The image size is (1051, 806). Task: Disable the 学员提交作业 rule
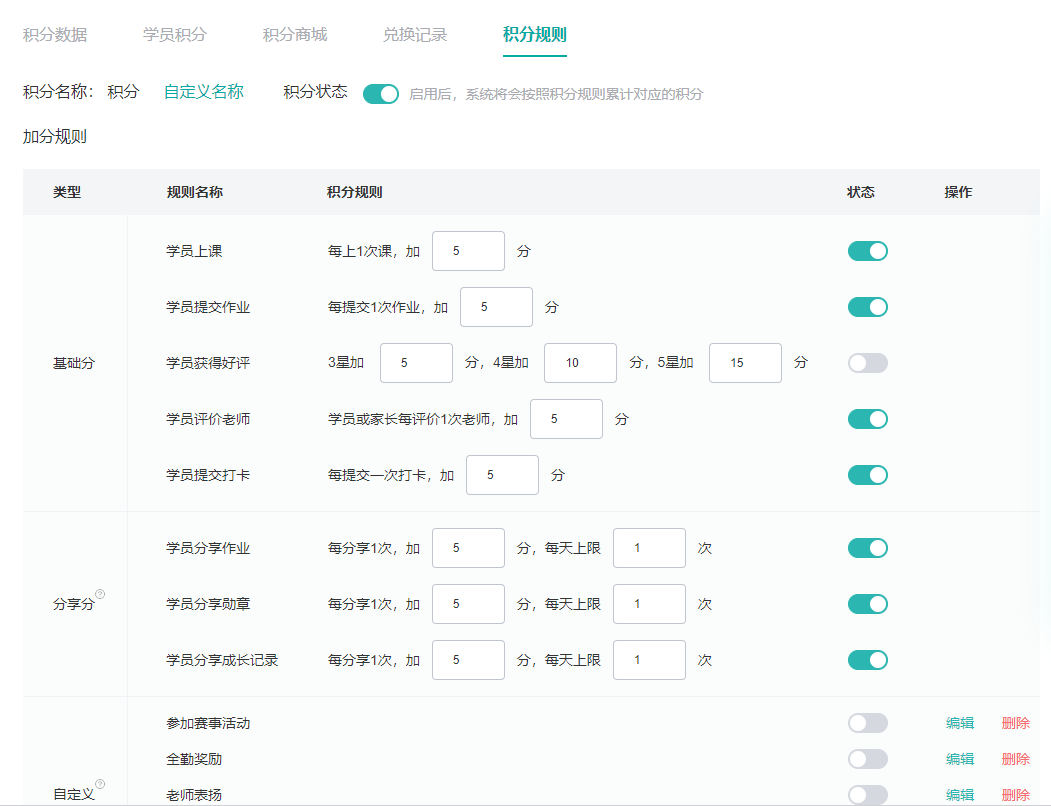[867, 307]
